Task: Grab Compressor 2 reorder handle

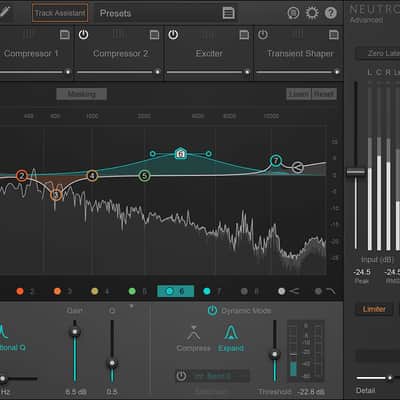Action: (118, 34)
